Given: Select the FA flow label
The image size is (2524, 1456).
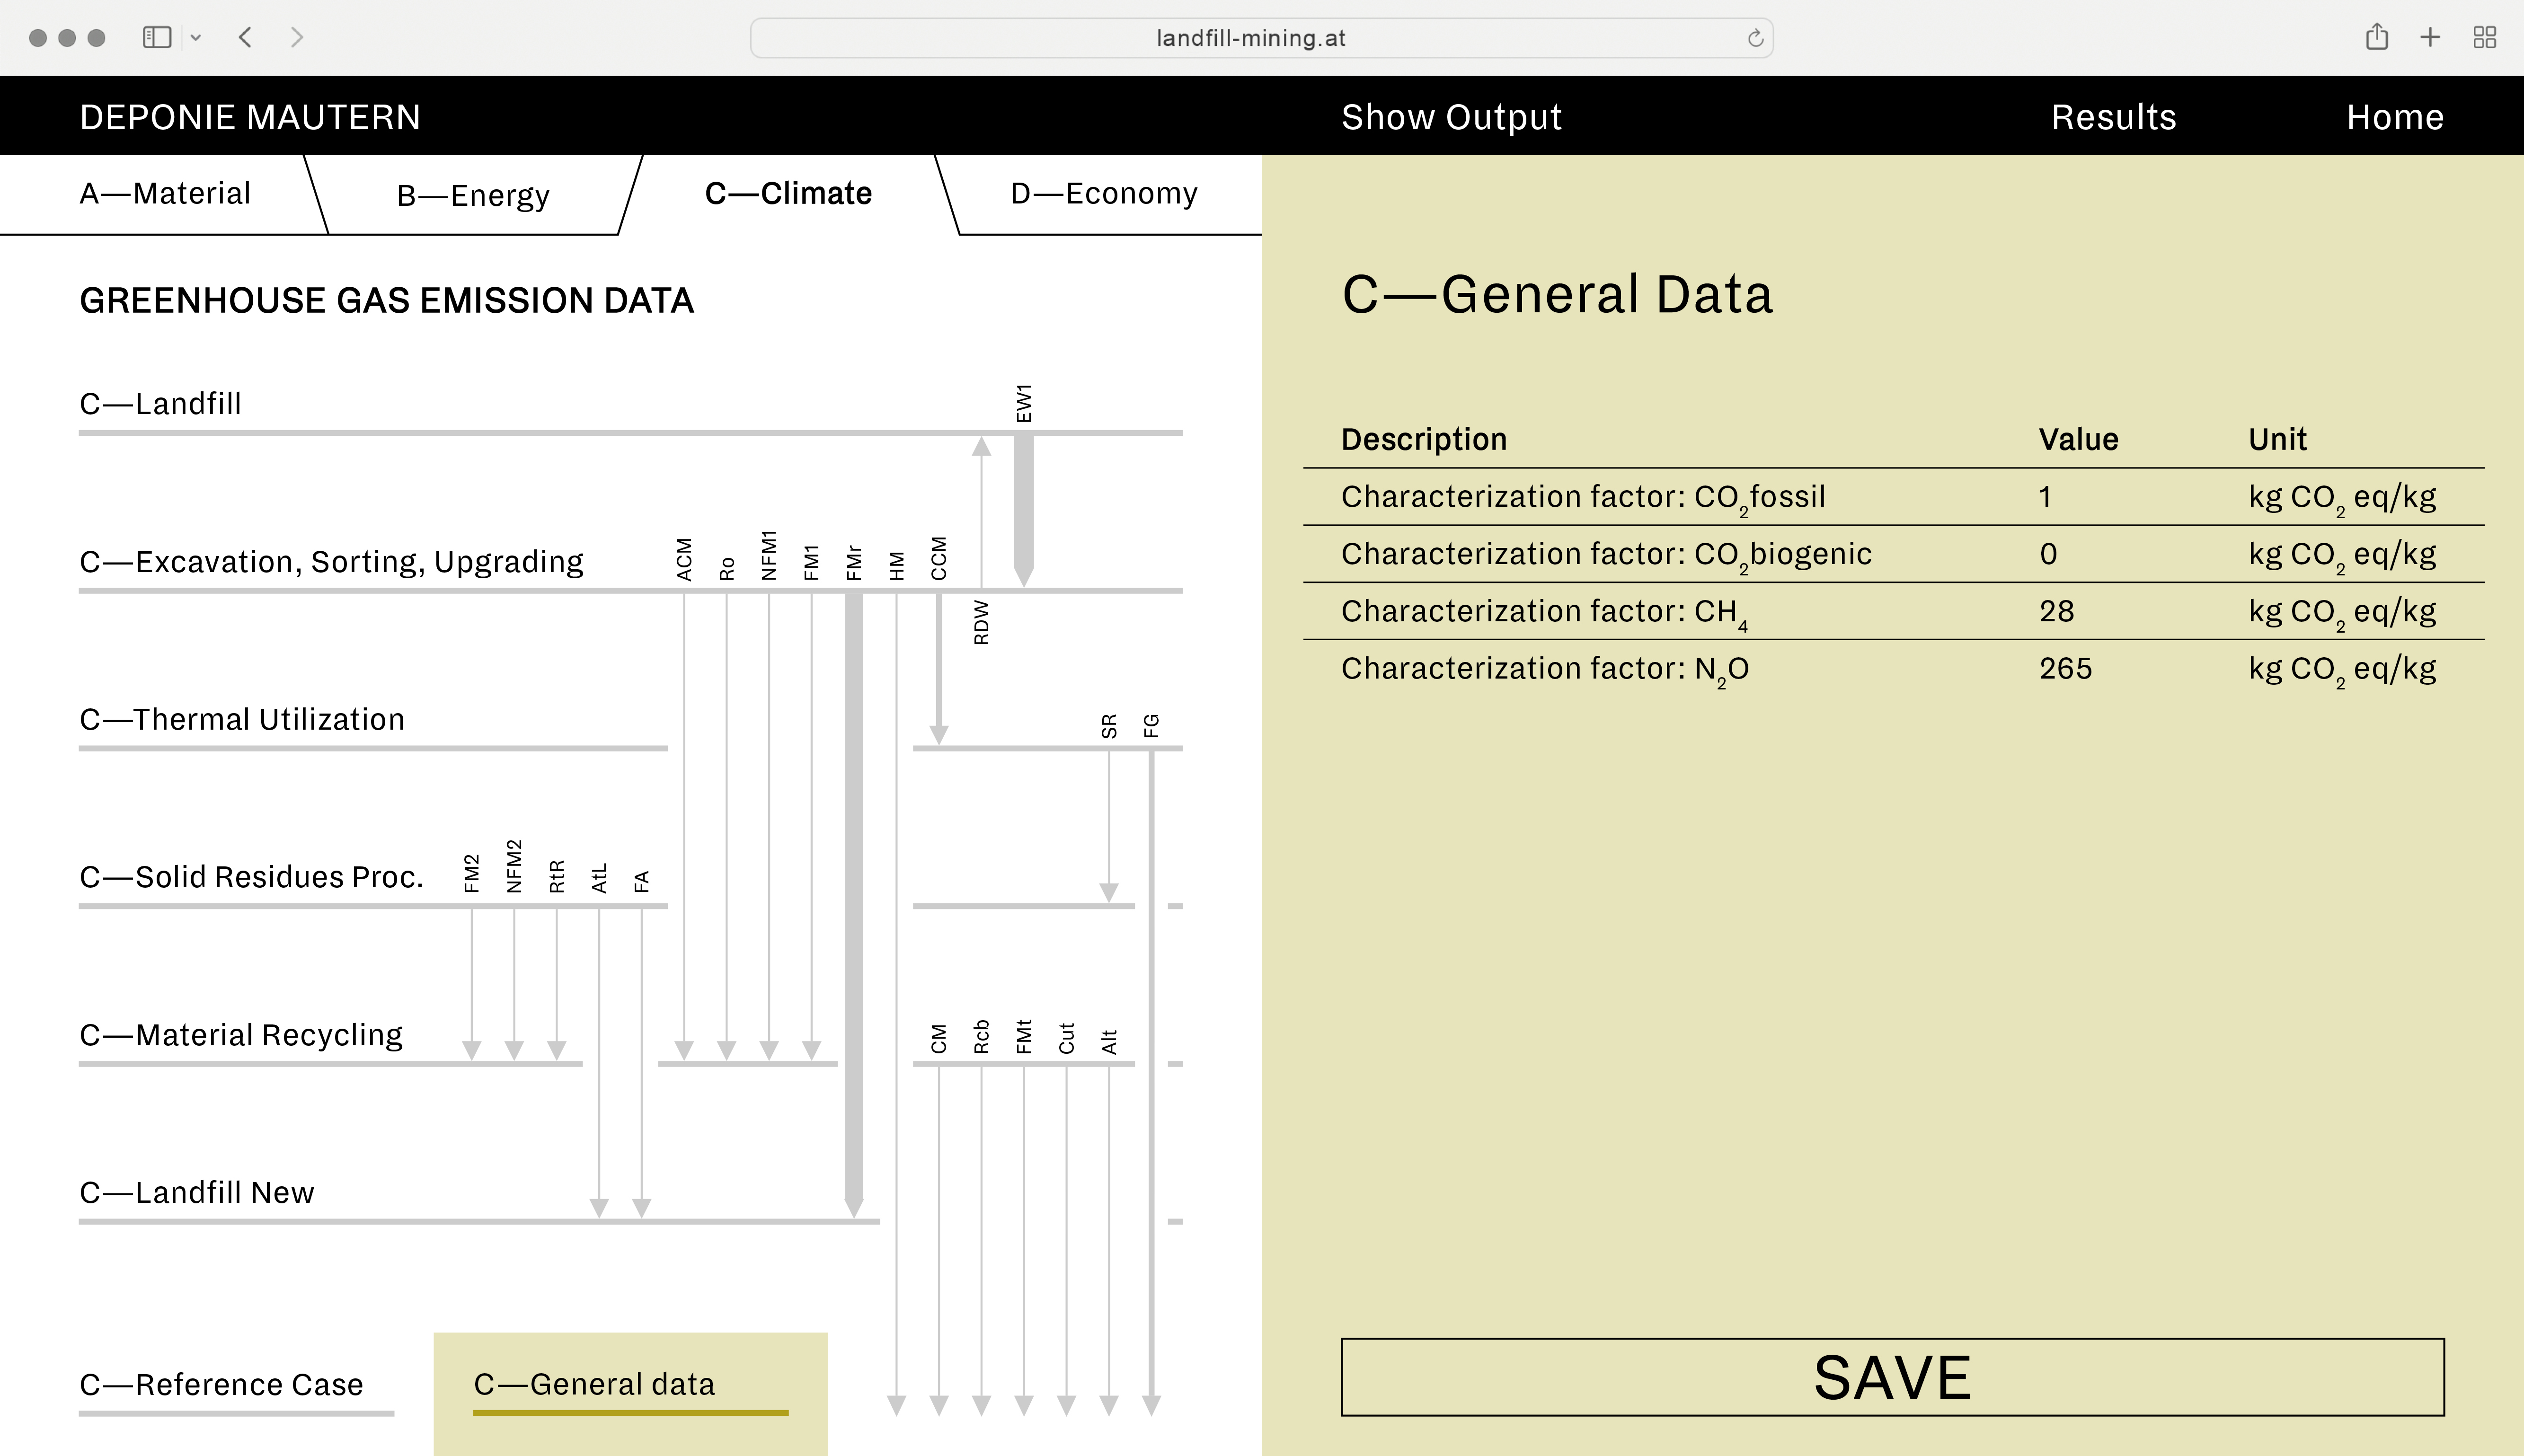Looking at the screenshot, I should [x=641, y=881].
